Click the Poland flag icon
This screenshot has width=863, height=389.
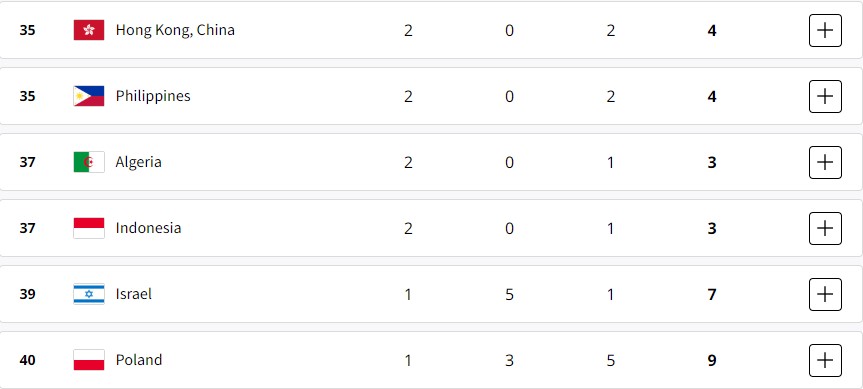tap(89, 360)
